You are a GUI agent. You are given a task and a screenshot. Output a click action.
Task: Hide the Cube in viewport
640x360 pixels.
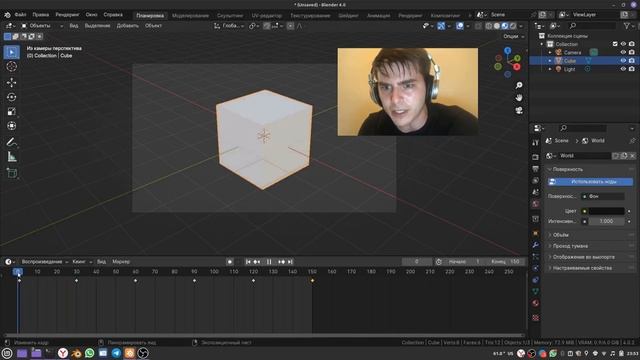pos(623,61)
